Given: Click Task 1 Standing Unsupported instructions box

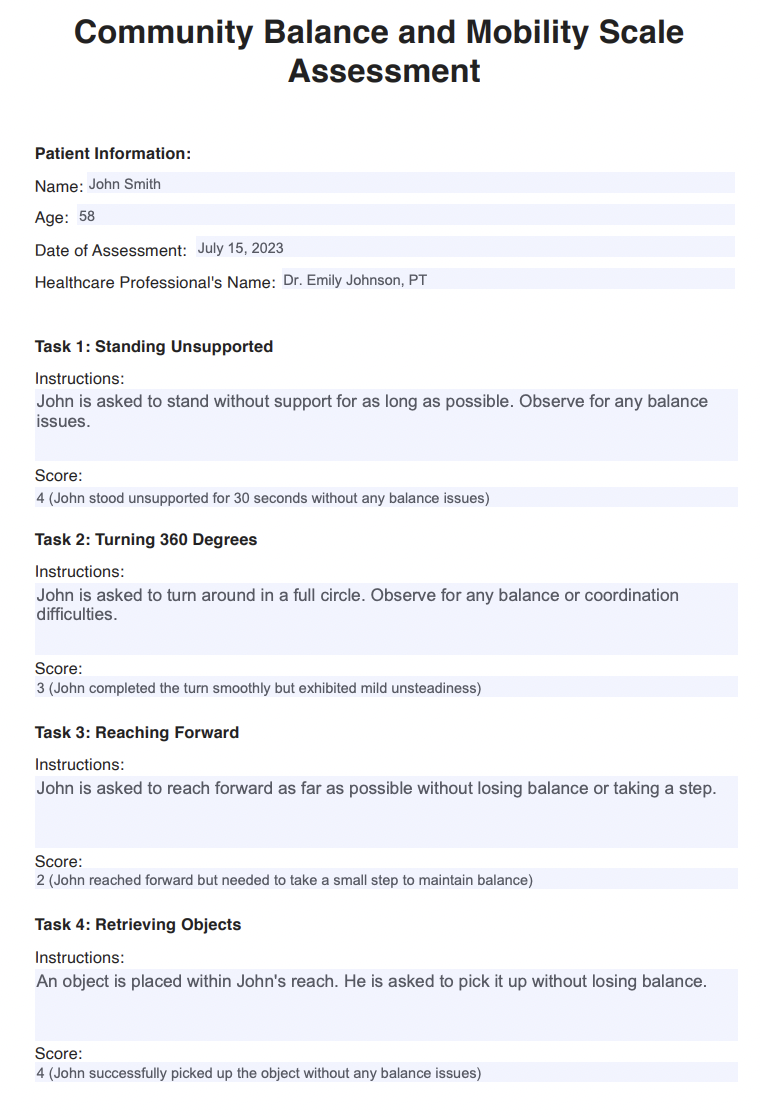Looking at the screenshot, I should 386,424.
